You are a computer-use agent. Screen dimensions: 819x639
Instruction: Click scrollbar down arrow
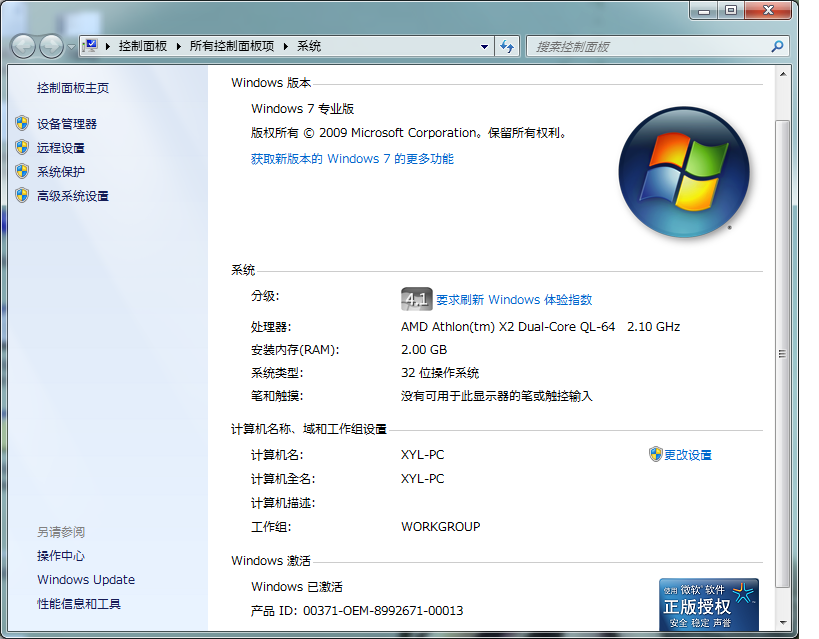tap(782, 622)
